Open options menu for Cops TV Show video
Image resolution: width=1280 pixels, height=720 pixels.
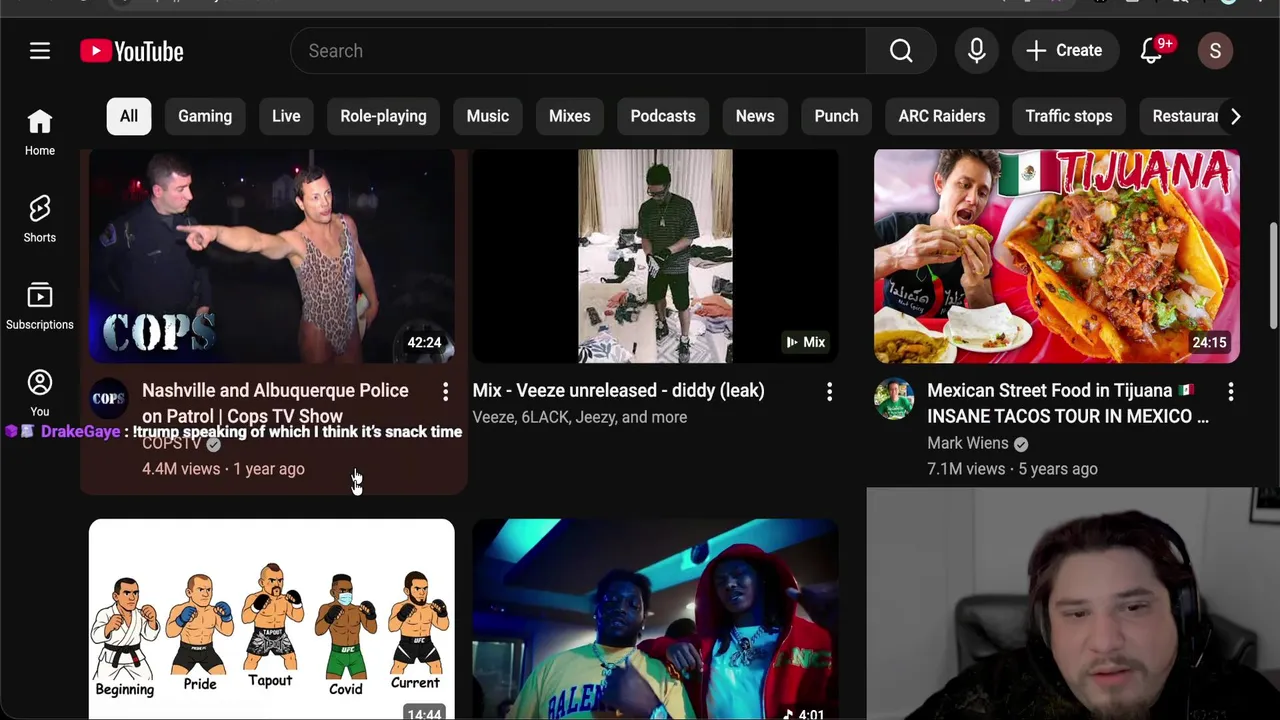click(x=446, y=392)
